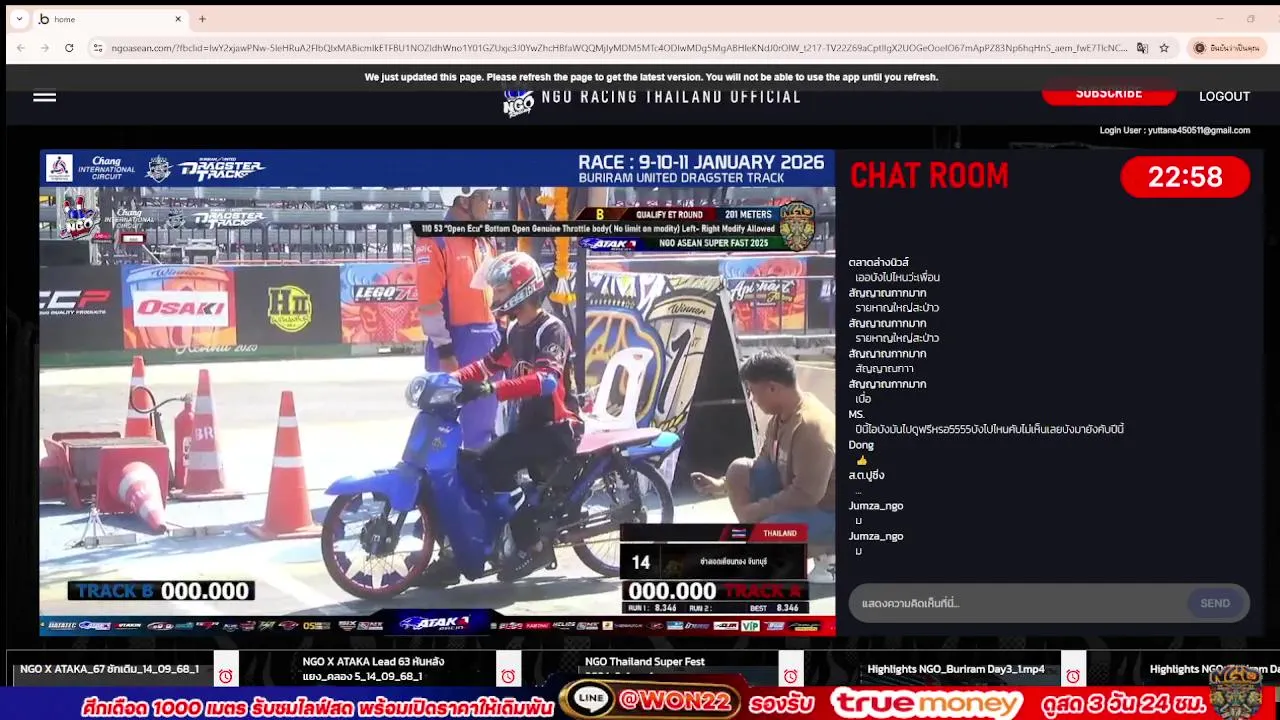
Task: Click chat username ส.ต.ปูซึ่ง
Action: click(867, 476)
